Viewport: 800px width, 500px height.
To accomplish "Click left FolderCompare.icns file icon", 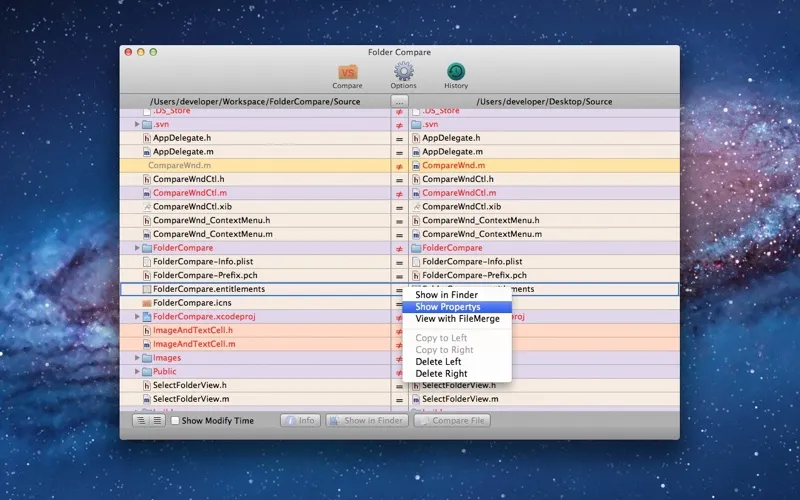I will point(147,303).
